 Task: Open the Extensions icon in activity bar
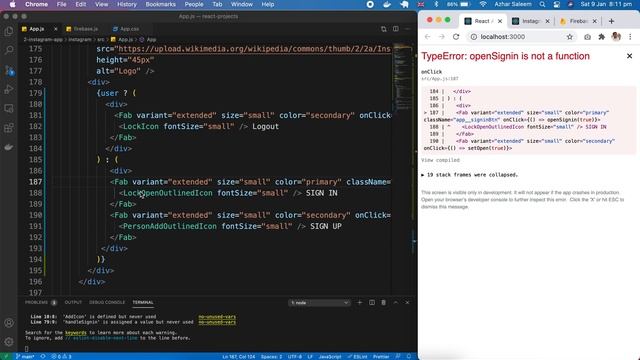point(9,128)
